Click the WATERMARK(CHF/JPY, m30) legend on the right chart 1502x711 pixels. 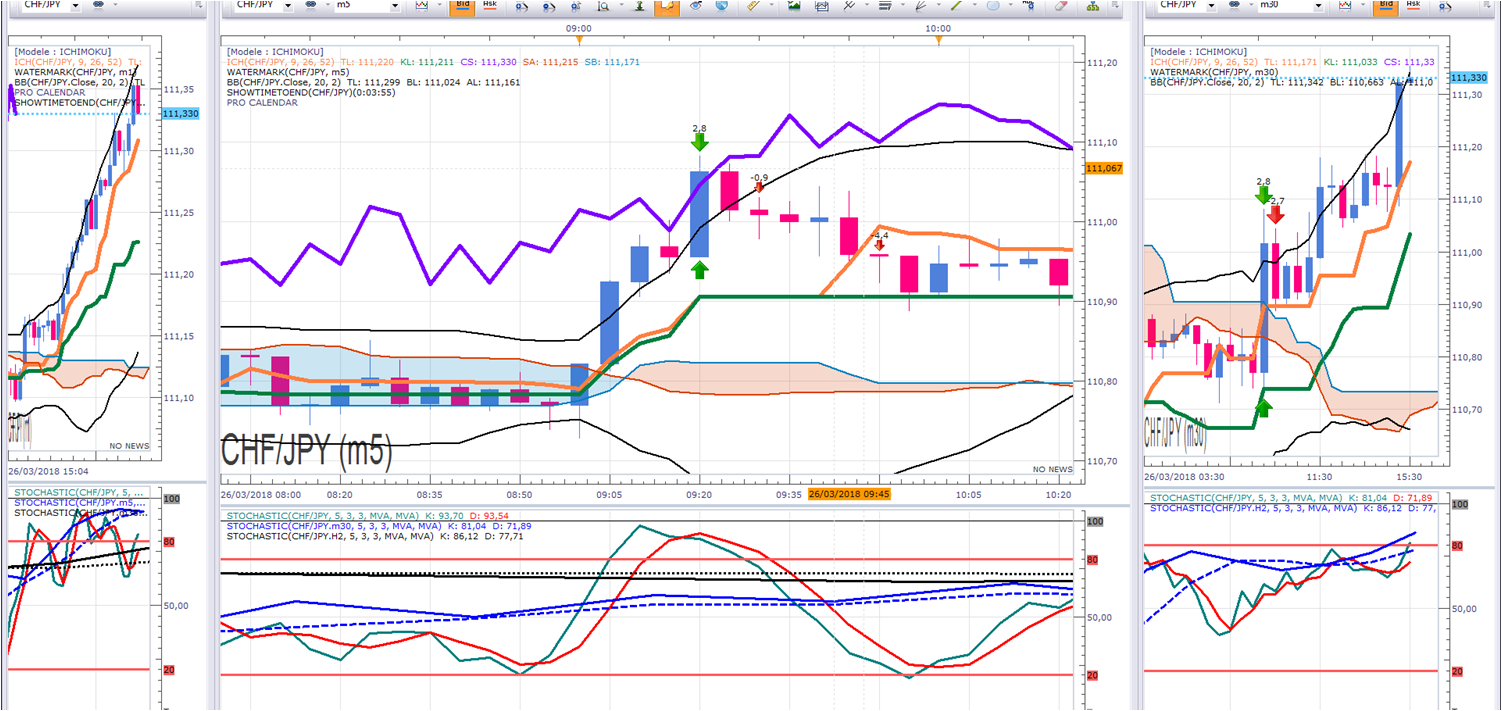(1212, 72)
